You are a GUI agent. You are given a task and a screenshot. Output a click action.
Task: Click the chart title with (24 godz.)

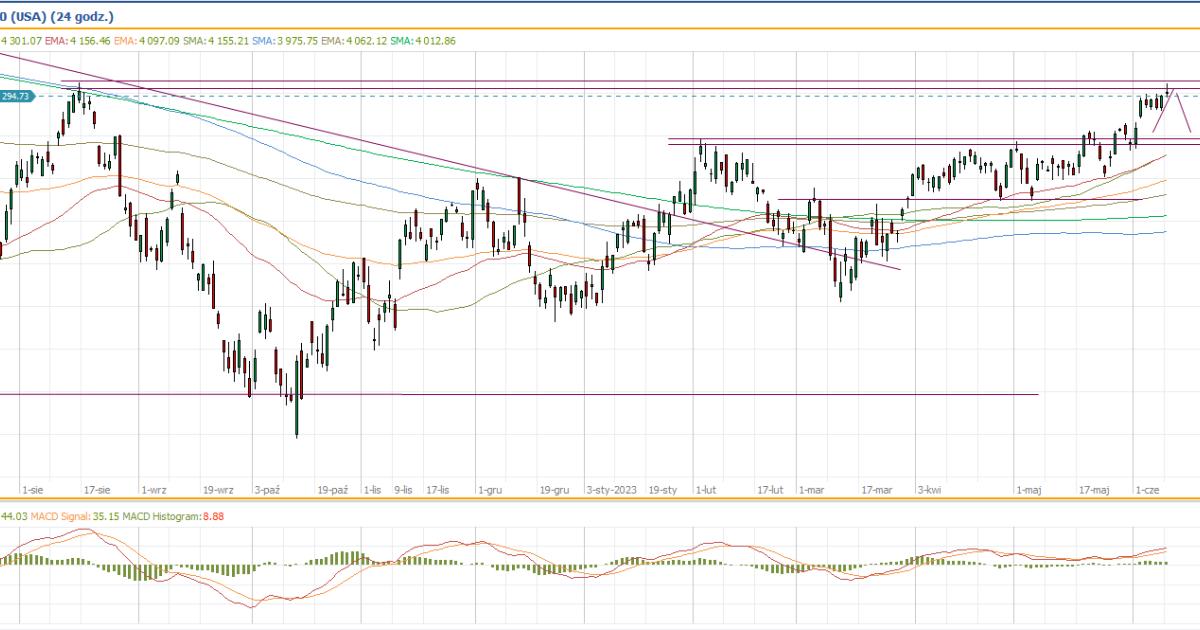pyautogui.click(x=56, y=17)
